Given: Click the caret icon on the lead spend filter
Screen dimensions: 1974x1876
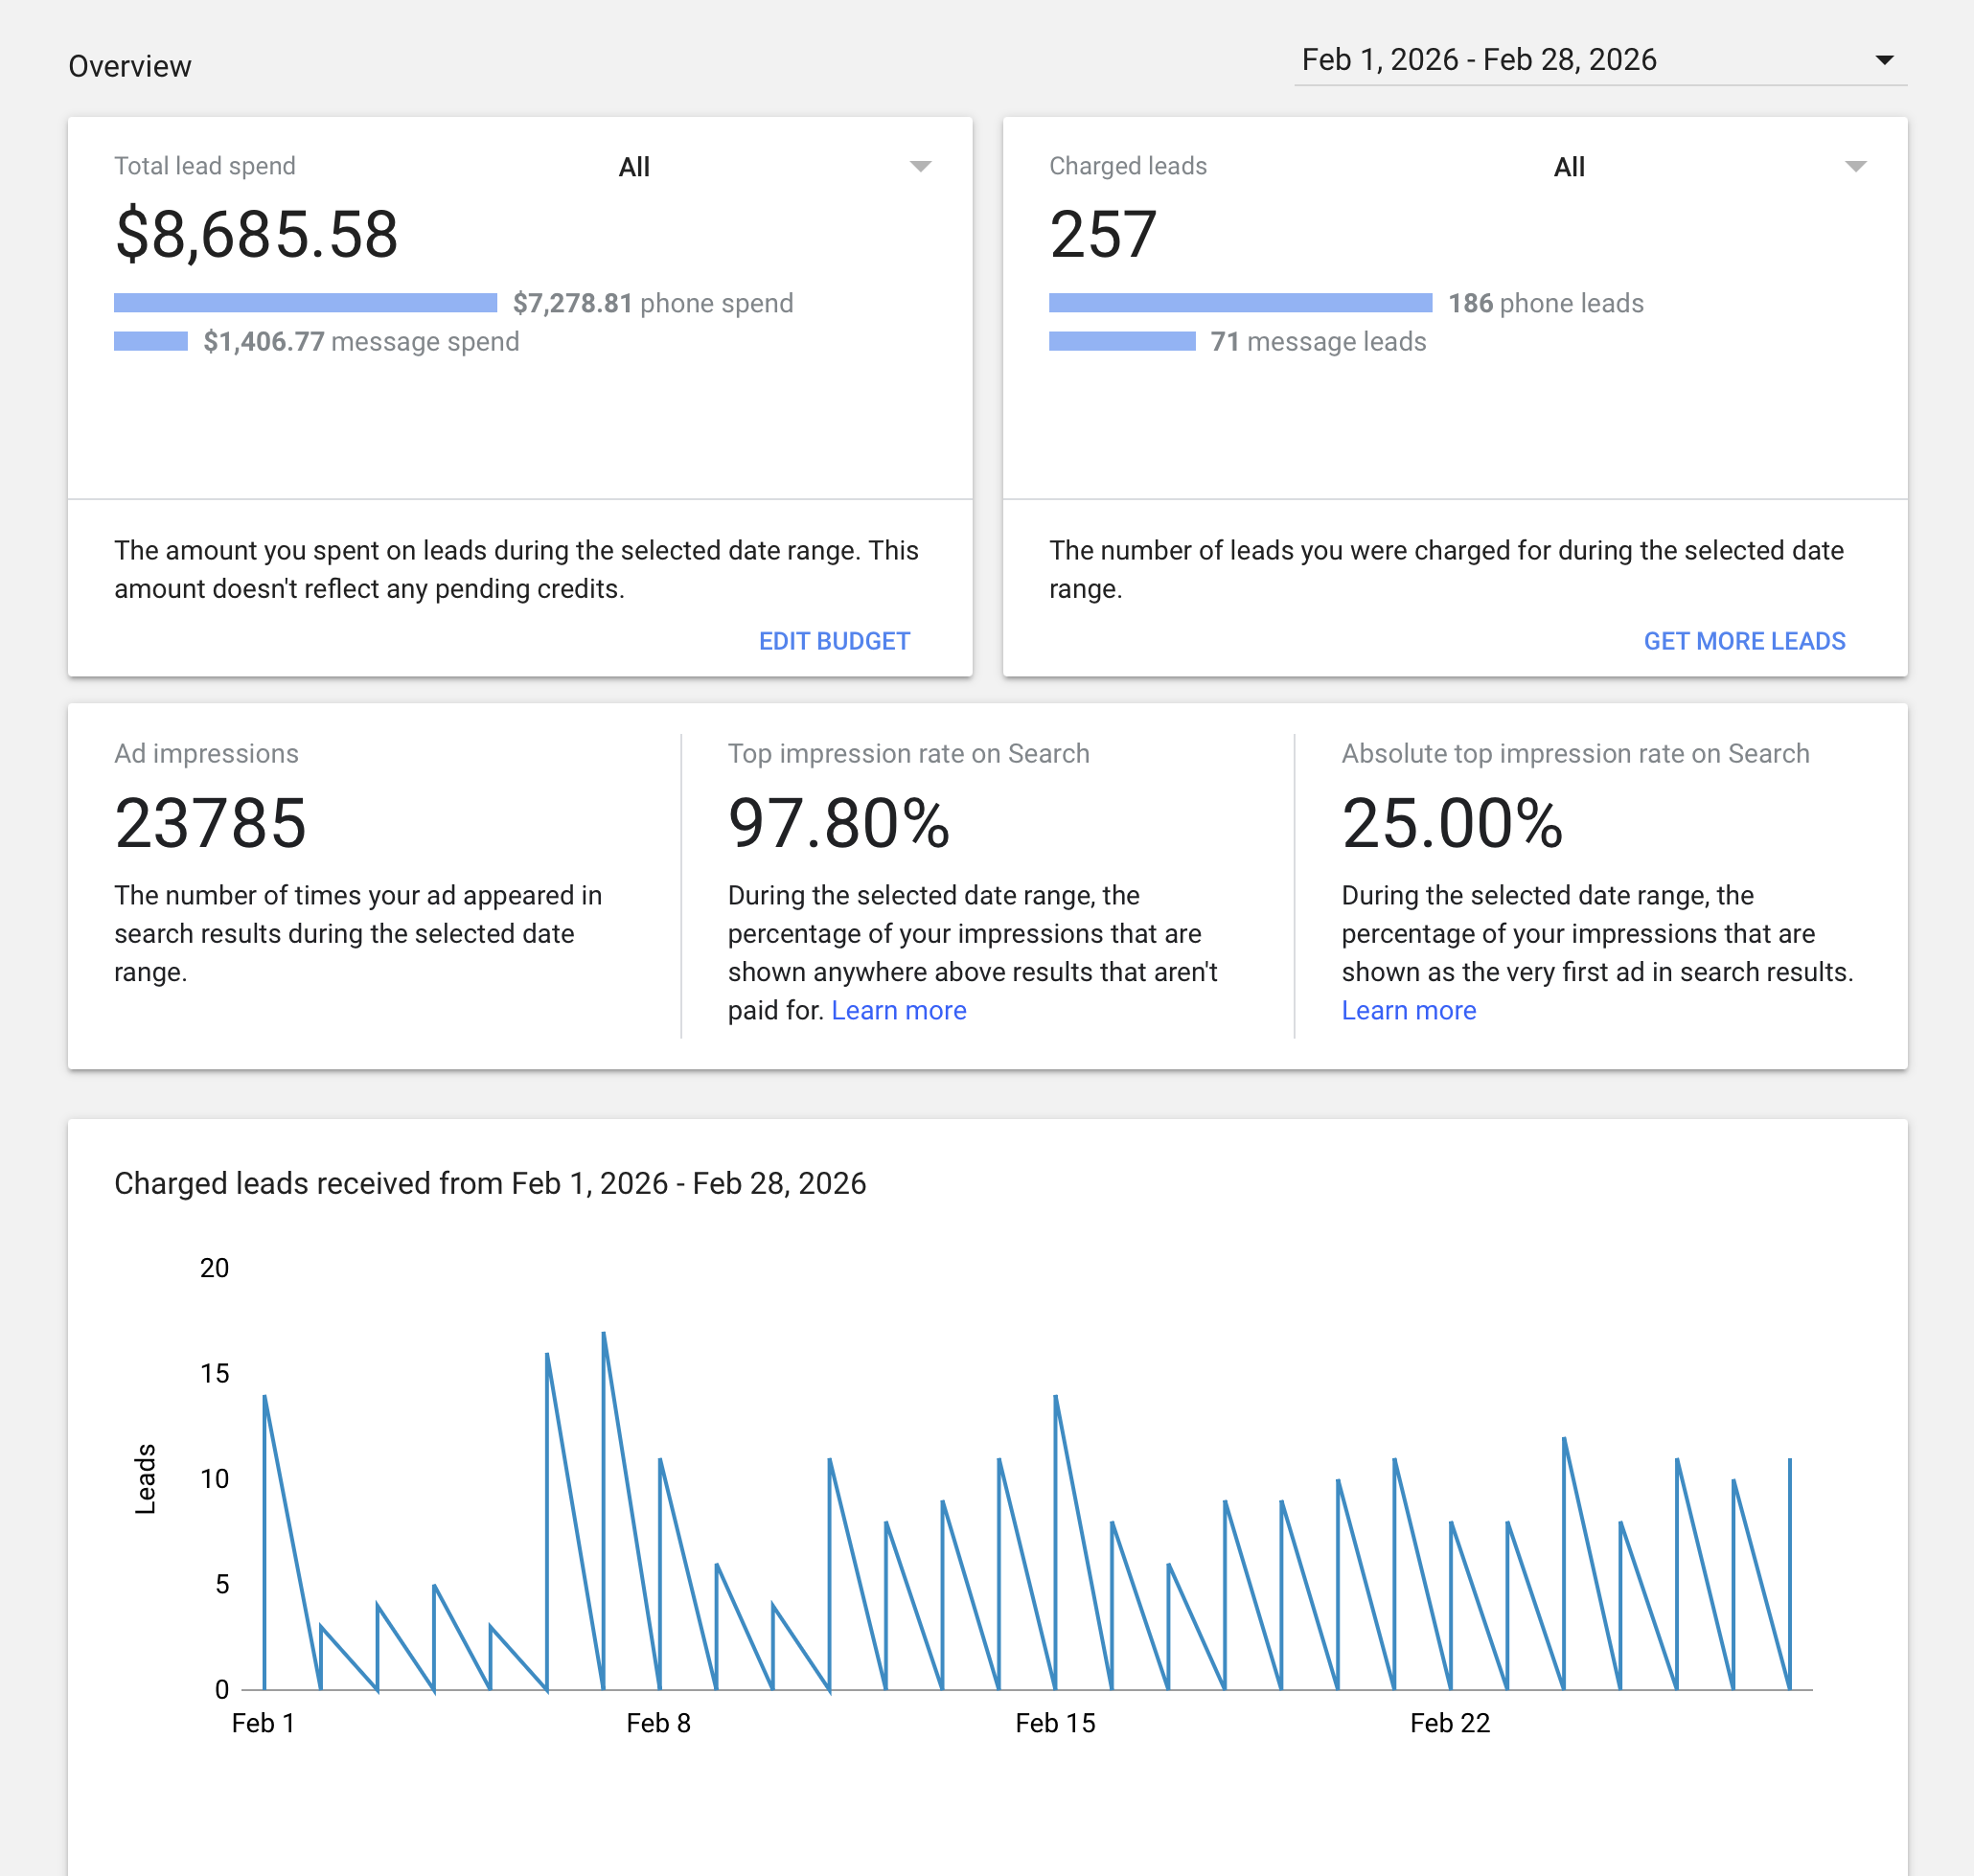Looking at the screenshot, I should (920, 166).
